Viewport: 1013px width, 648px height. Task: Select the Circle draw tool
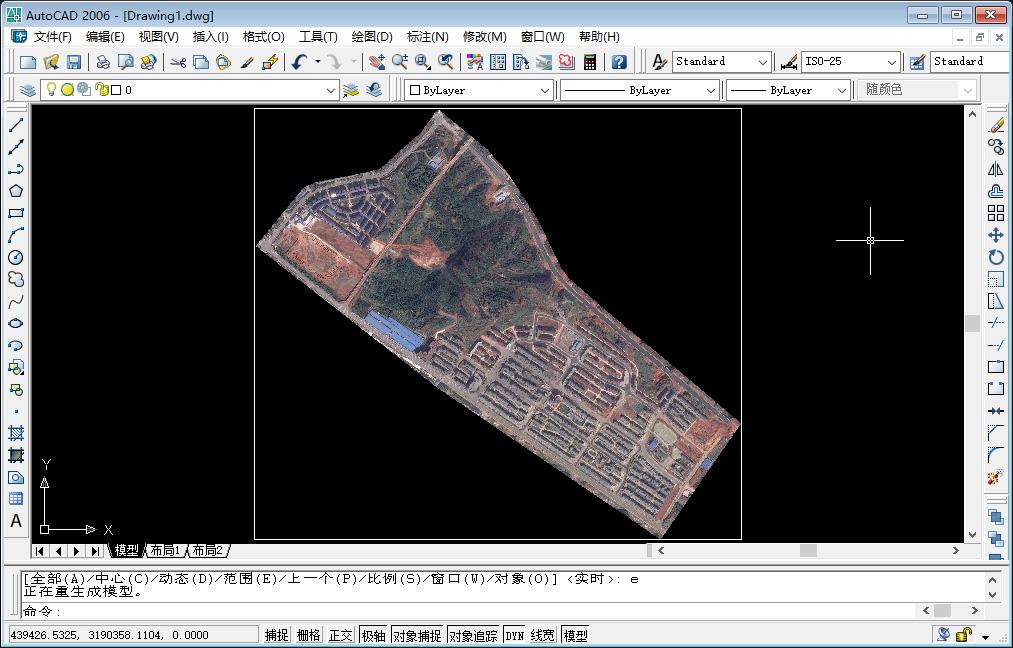click(x=16, y=257)
